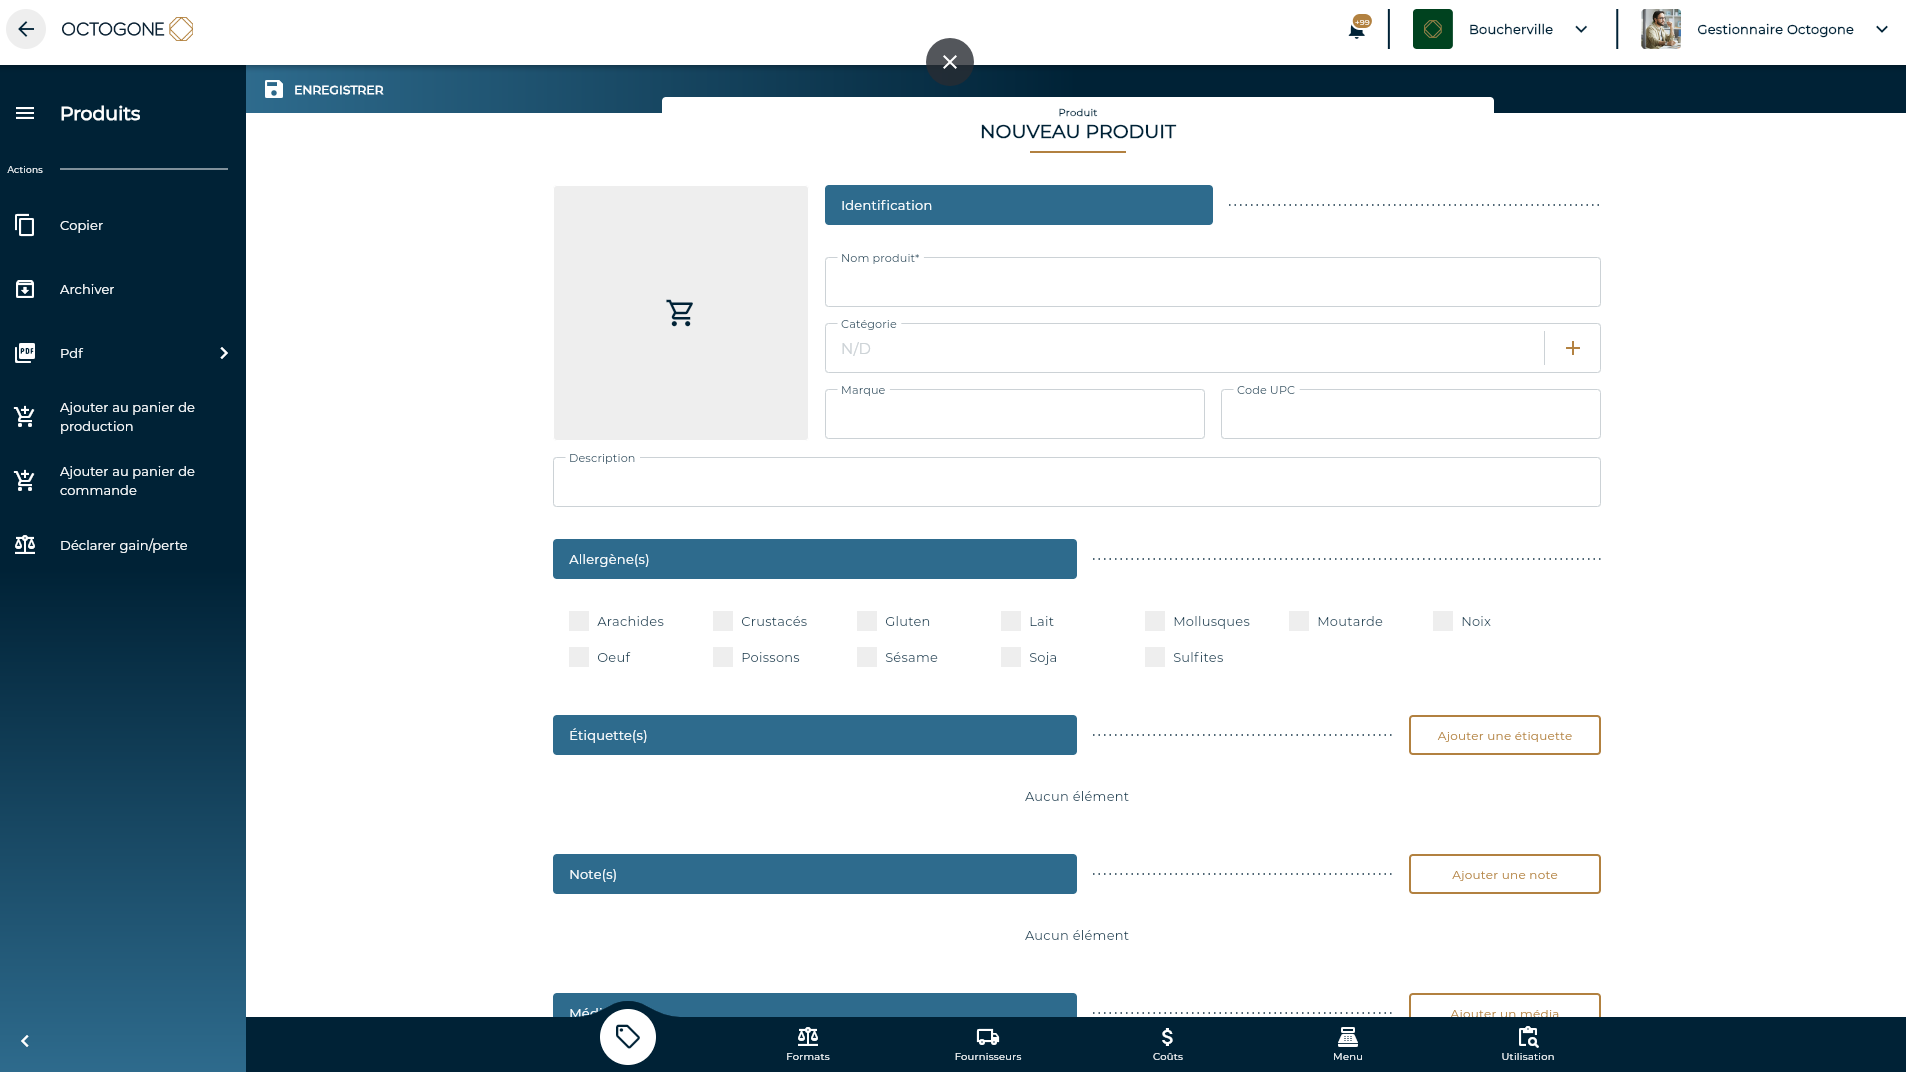The image size is (1906, 1072).
Task: Focus the Nom produit field
Action: 1212,282
